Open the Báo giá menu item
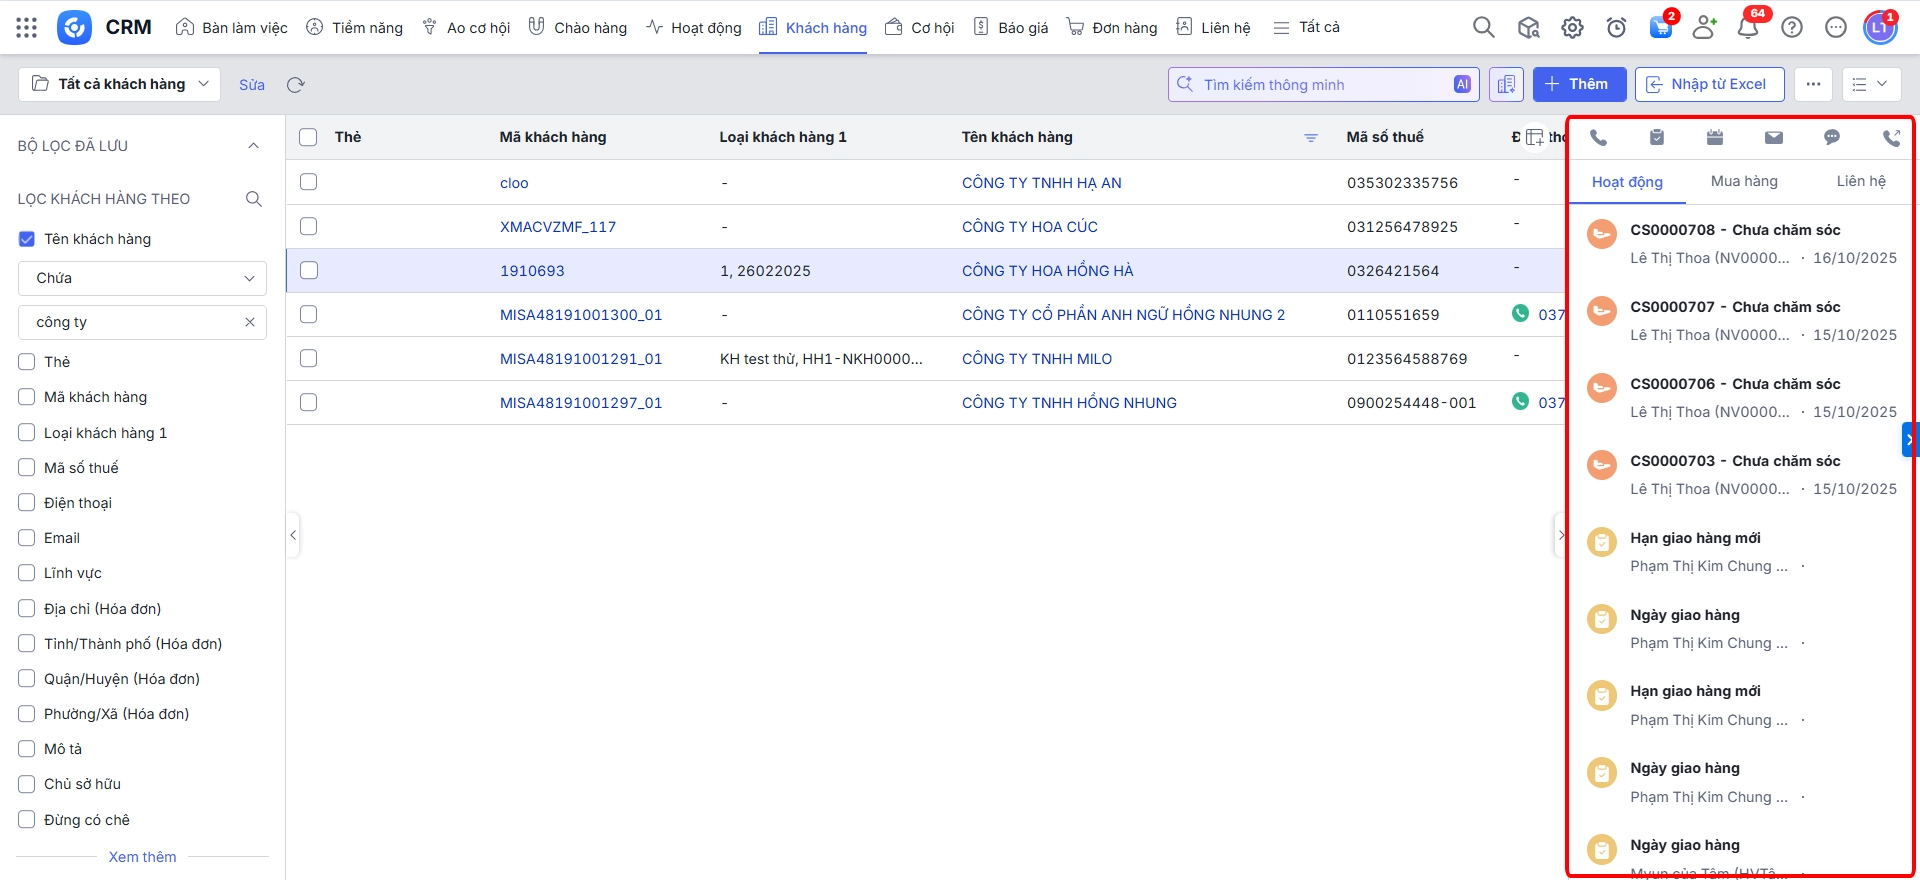This screenshot has width=1920, height=880. [1011, 28]
